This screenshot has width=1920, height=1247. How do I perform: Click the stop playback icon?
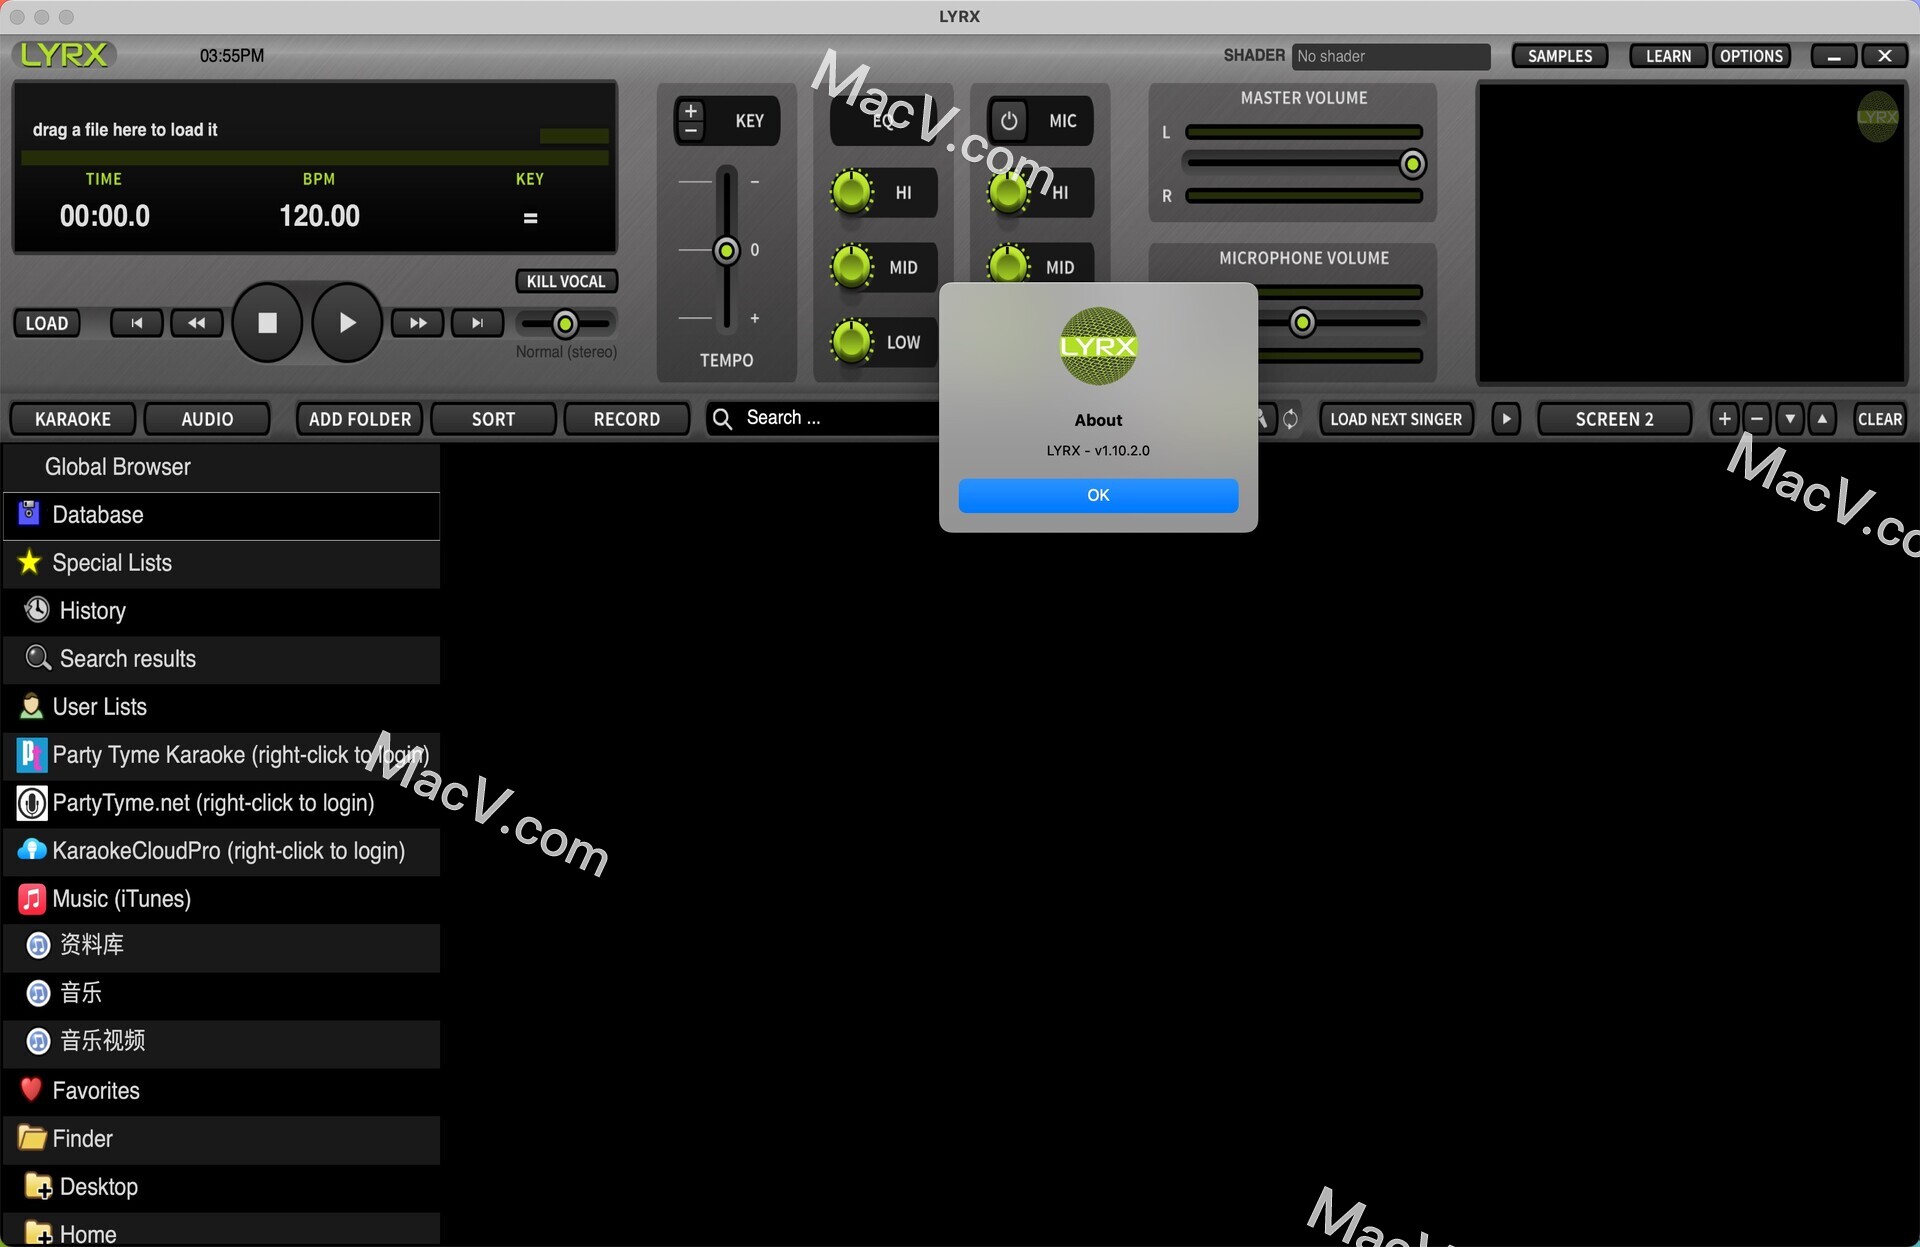[269, 322]
